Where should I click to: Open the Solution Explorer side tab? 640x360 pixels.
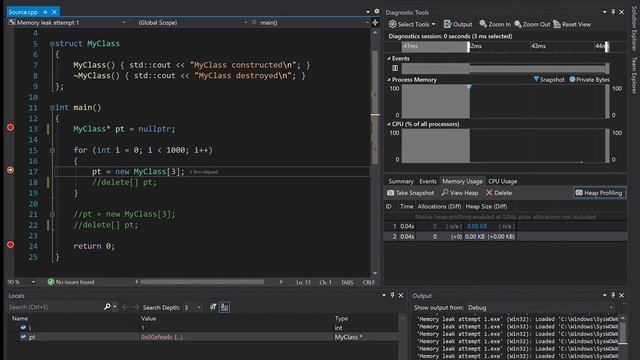[634, 29]
